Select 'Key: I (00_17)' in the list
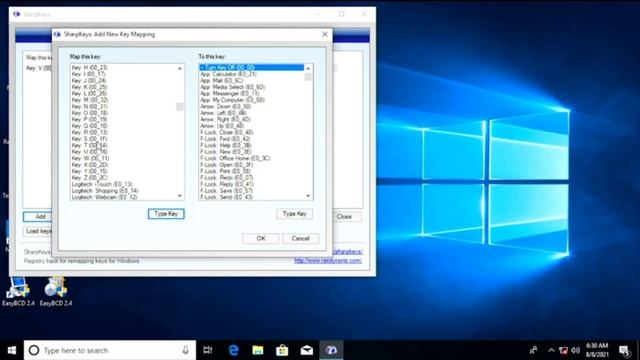640x360 pixels. 88,74
